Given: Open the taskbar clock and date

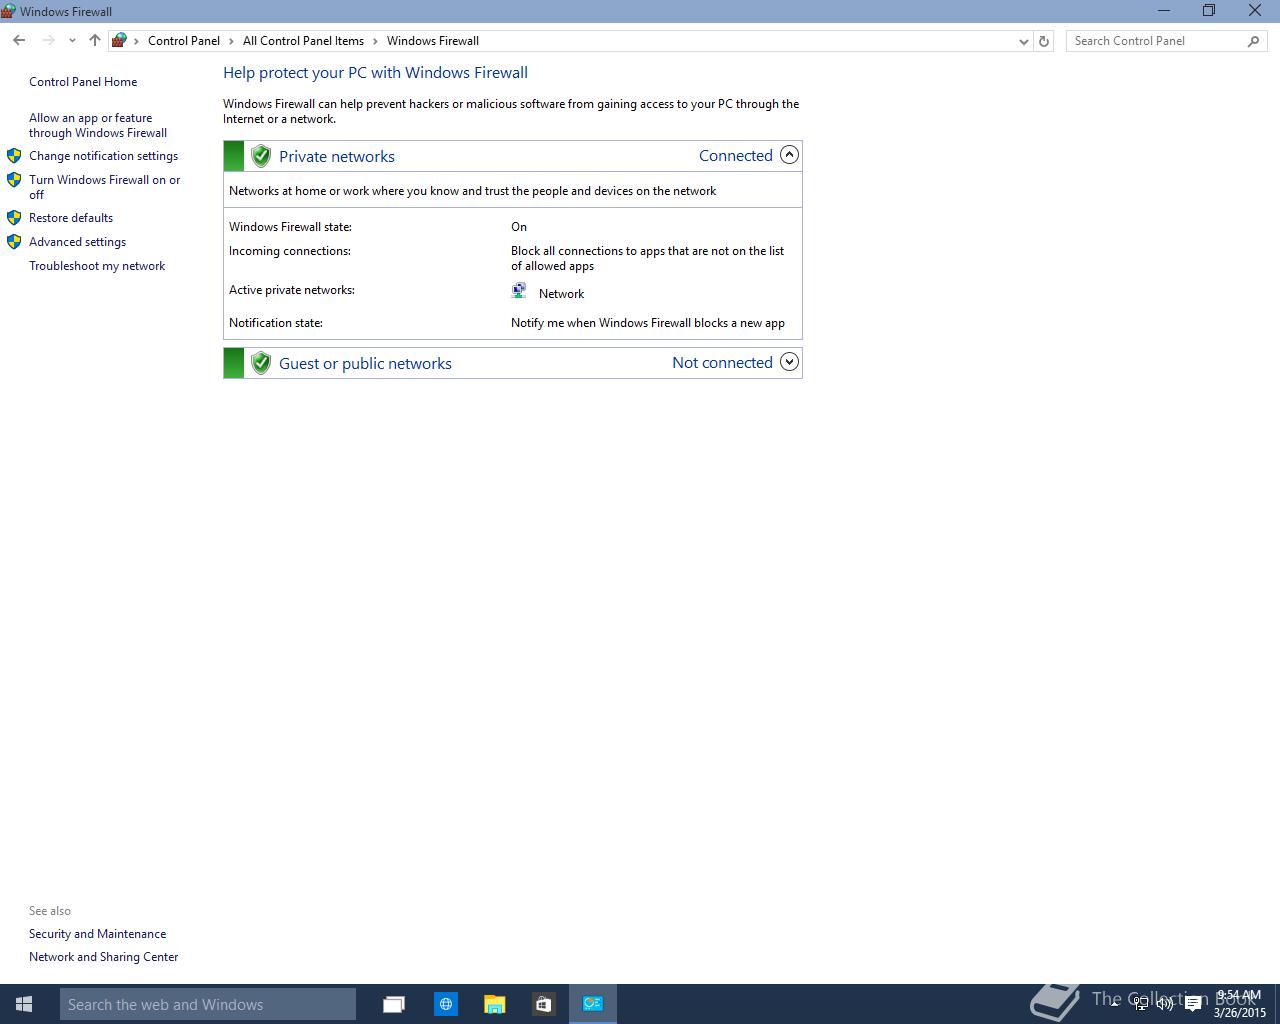Looking at the screenshot, I should click(x=1239, y=1004).
